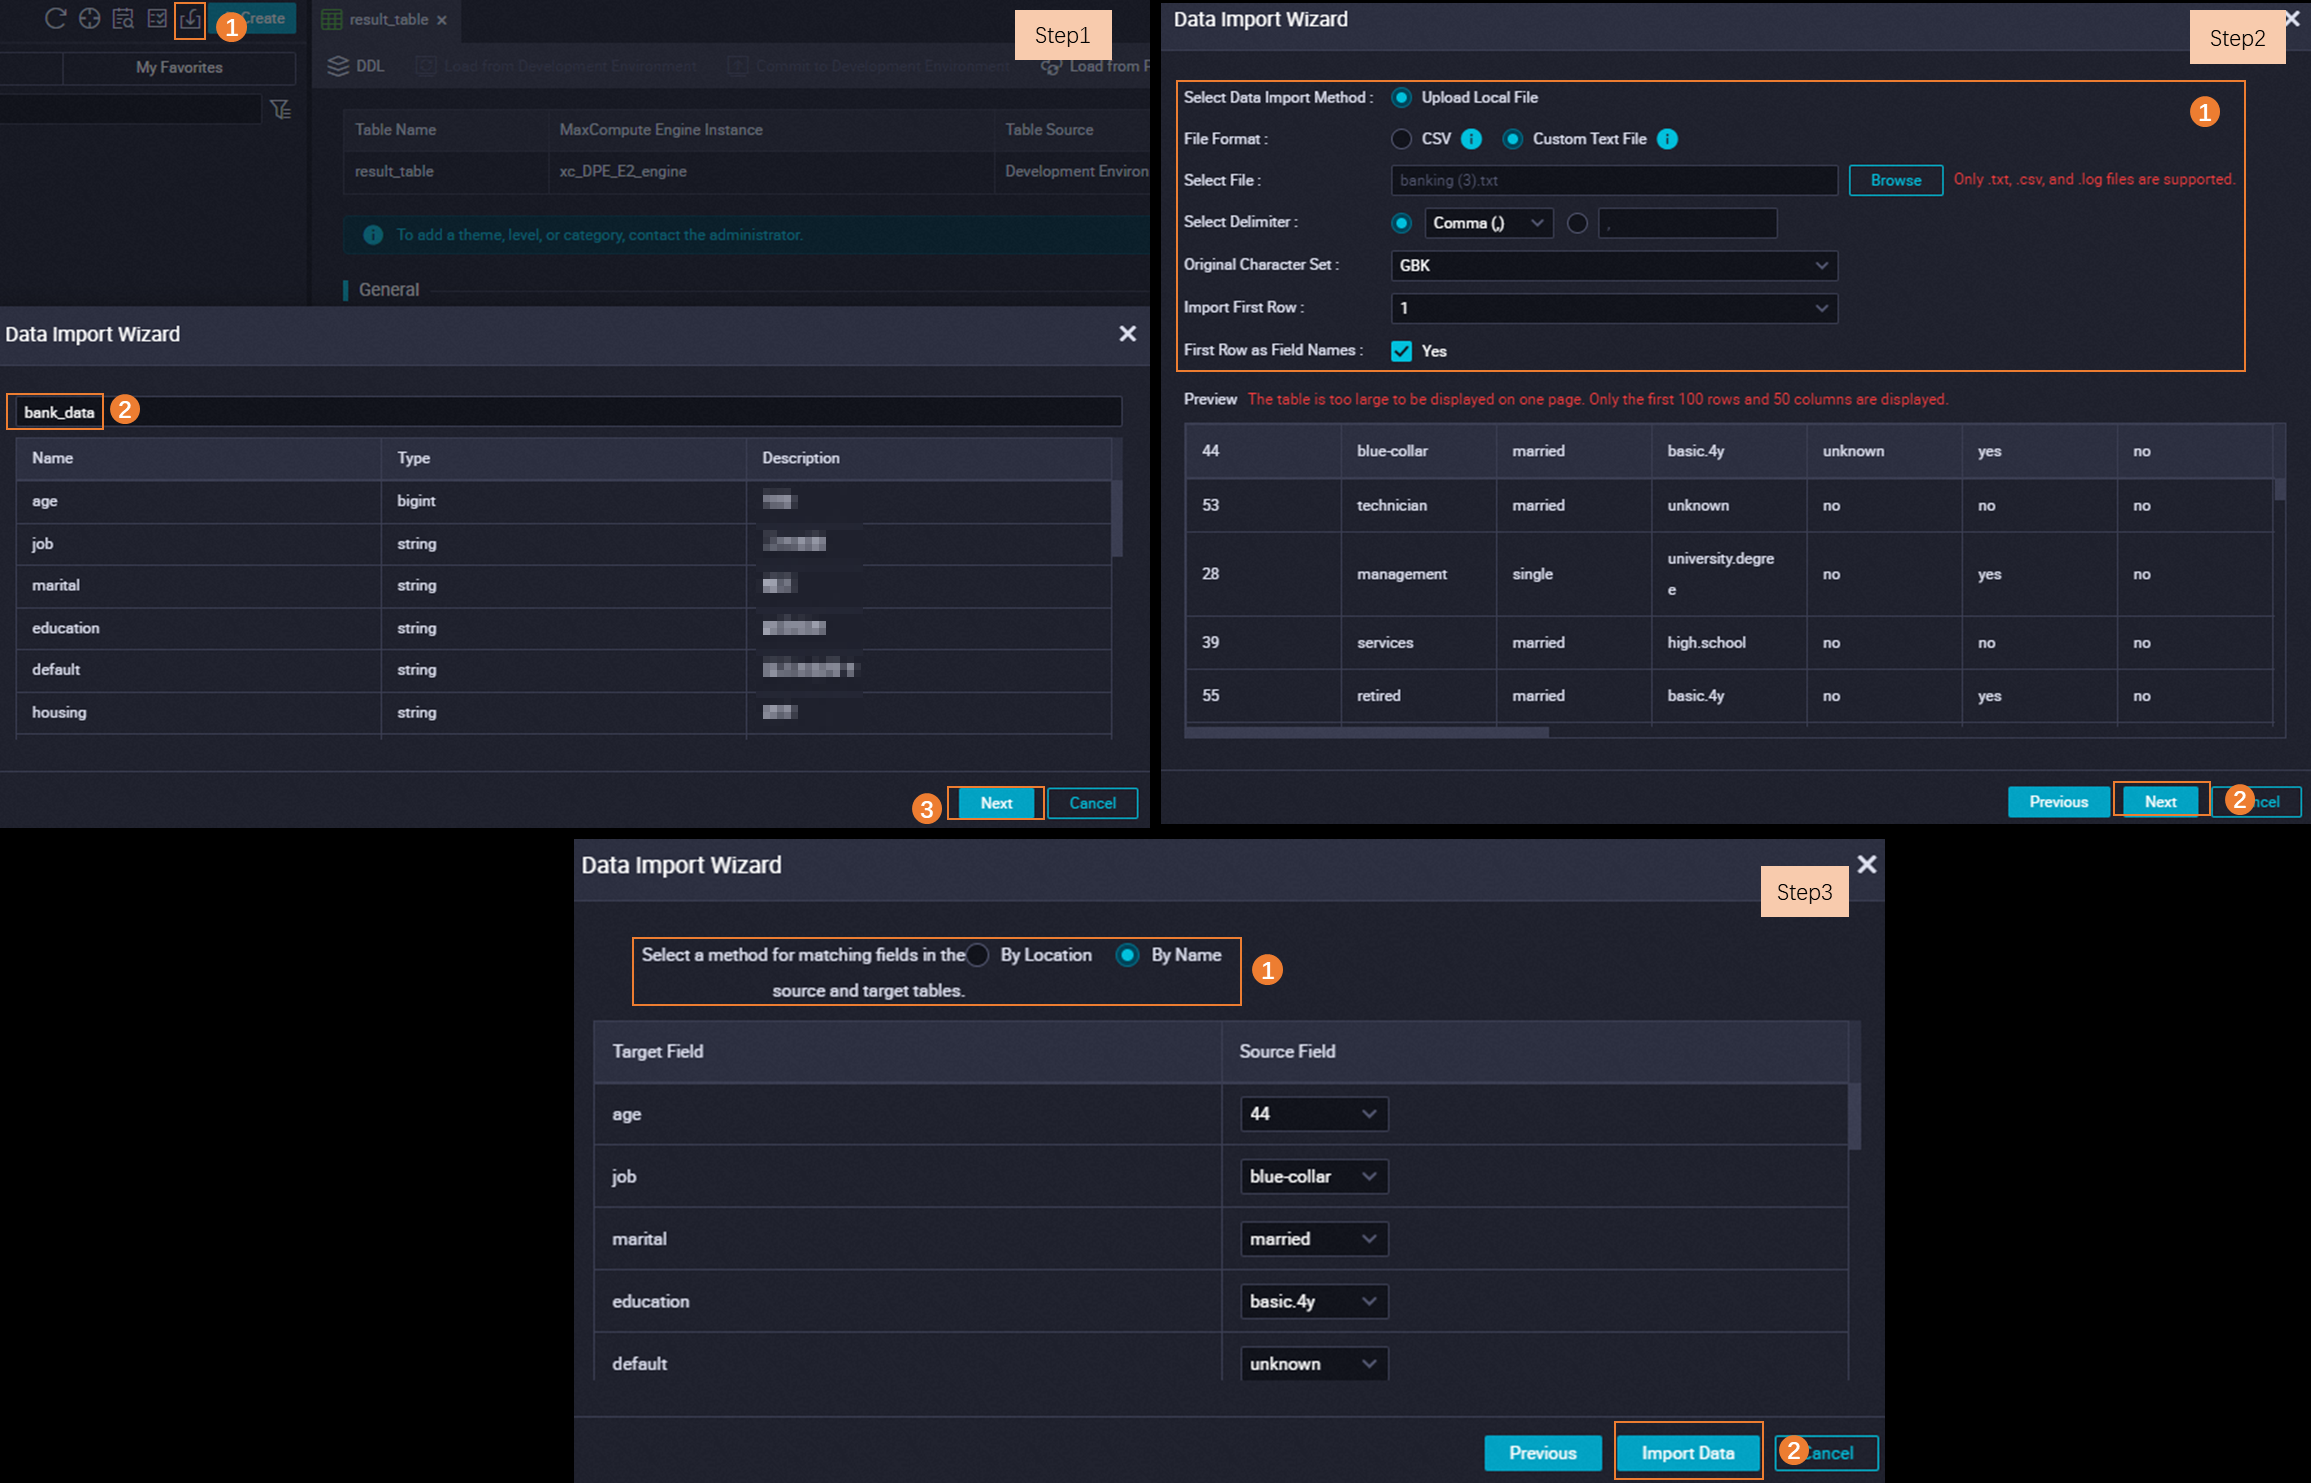
Task: Click the Browse button to select file
Action: coord(1895,180)
